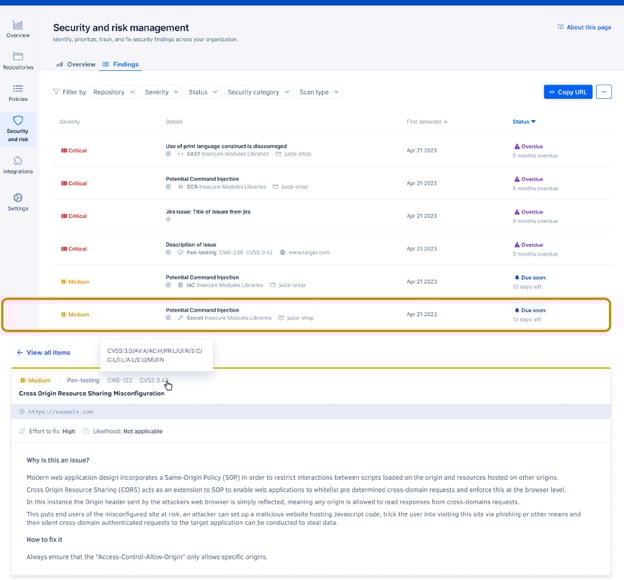Click the About this page book icon
Viewport: 624px width, 580px height.
560,27
